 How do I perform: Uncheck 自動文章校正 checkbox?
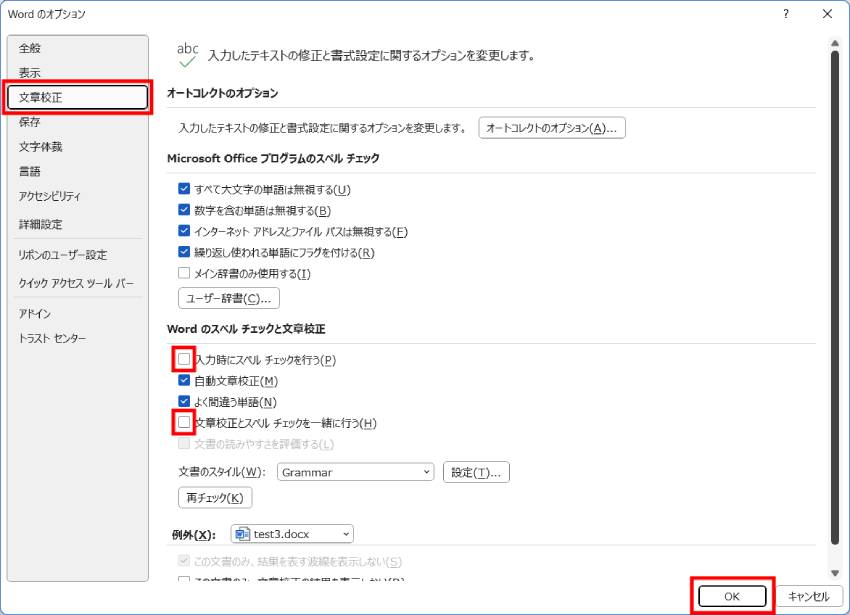(184, 381)
